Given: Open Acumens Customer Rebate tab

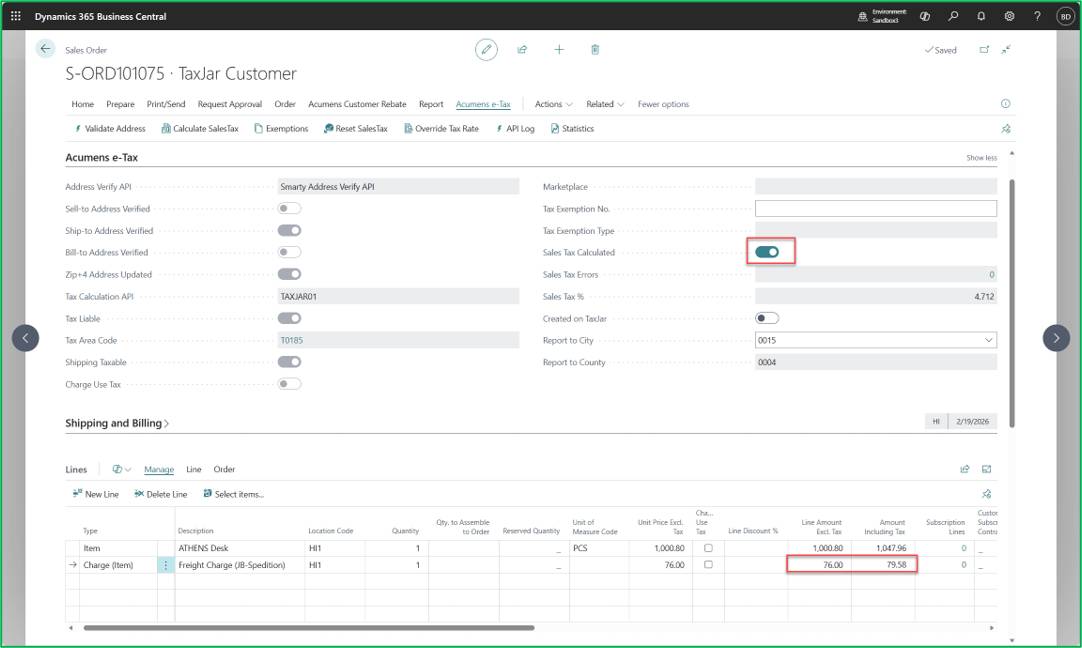Looking at the screenshot, I should click(357, 104).
